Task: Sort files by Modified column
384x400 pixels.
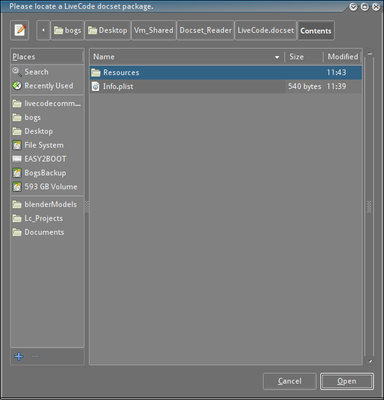Action: (x=343, y=57)
